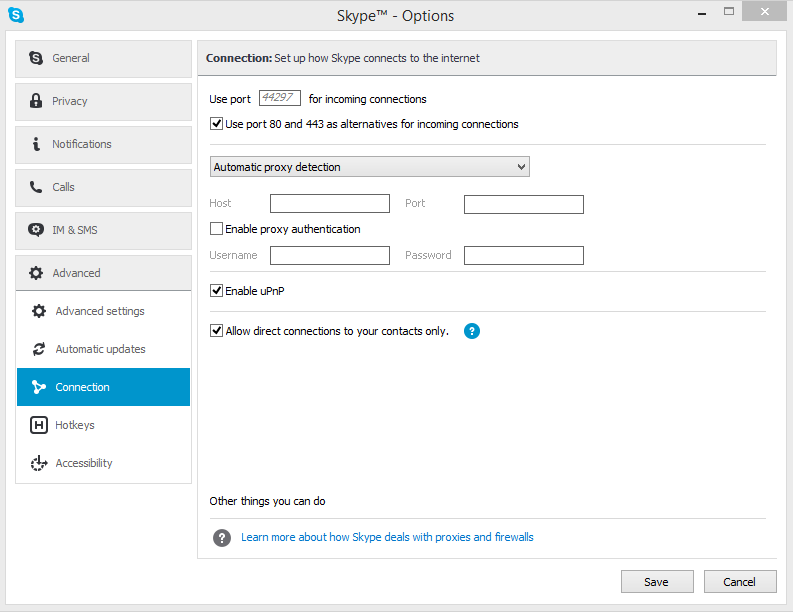The height and width of the screenshot is (612, 793).
Task: Click the Advanced settings gear icon
Action: (39, 311)
